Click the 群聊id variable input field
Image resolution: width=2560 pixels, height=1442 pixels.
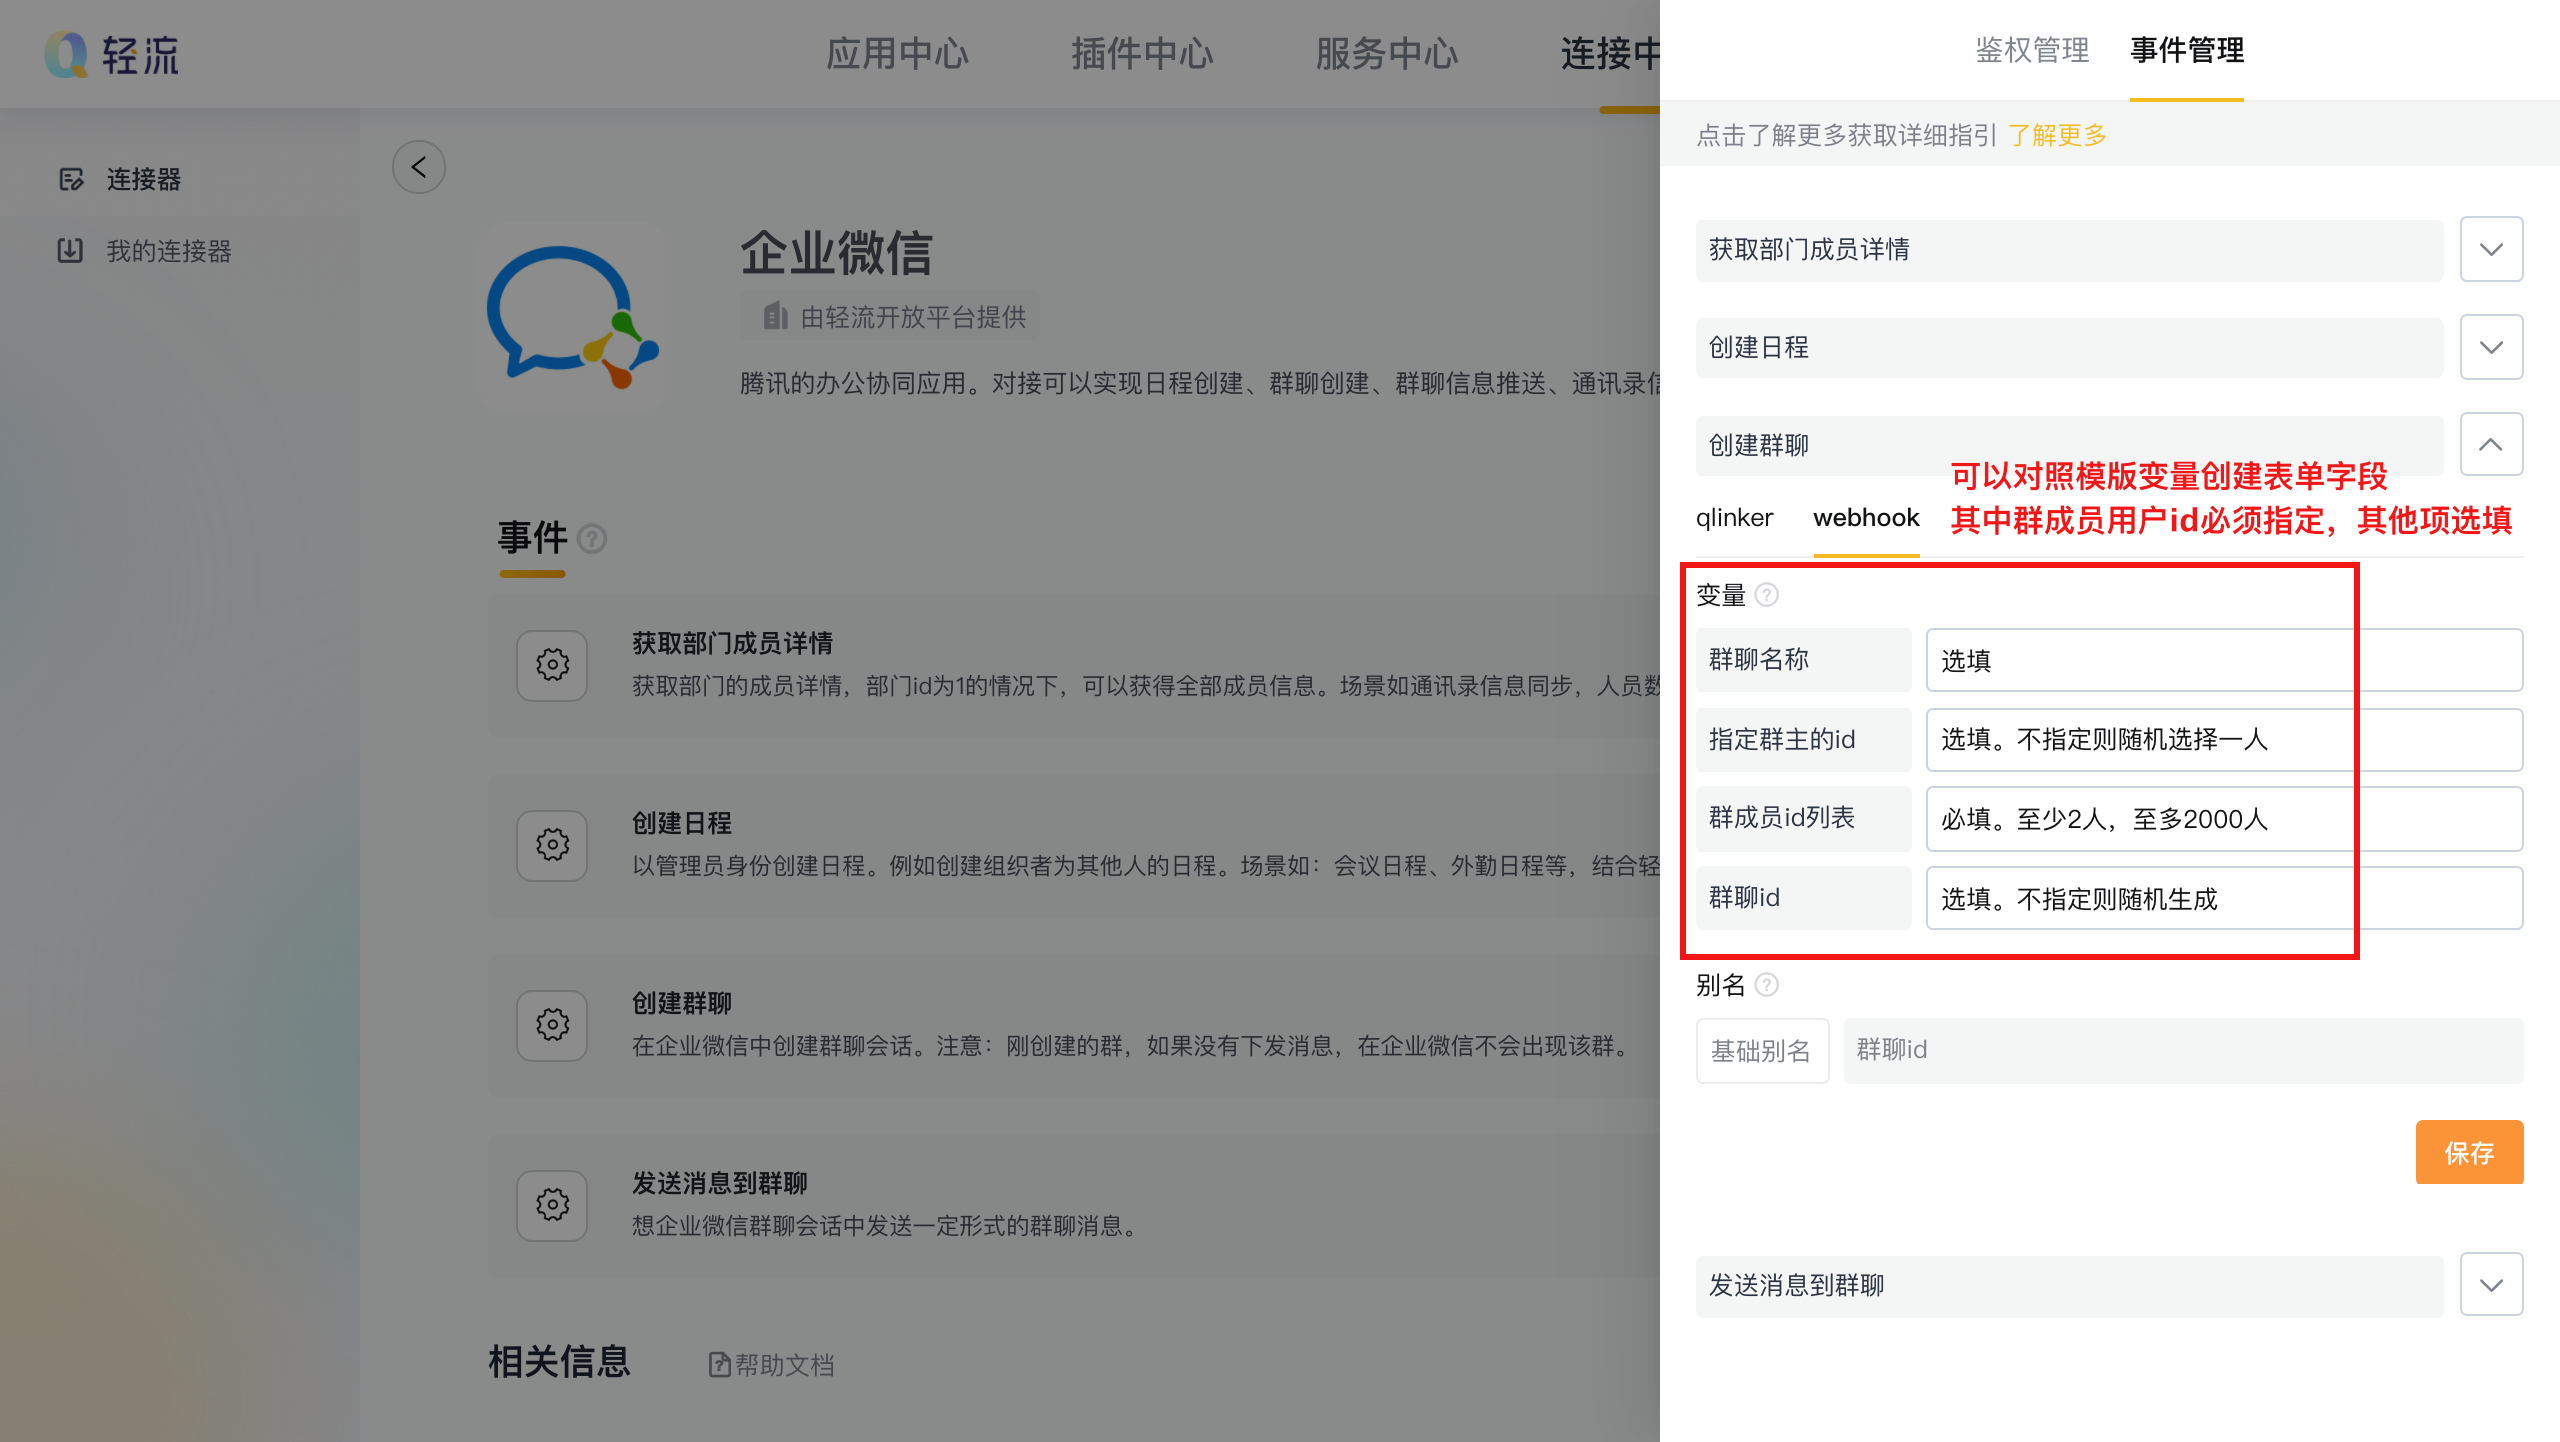[x=2224, y=898]
